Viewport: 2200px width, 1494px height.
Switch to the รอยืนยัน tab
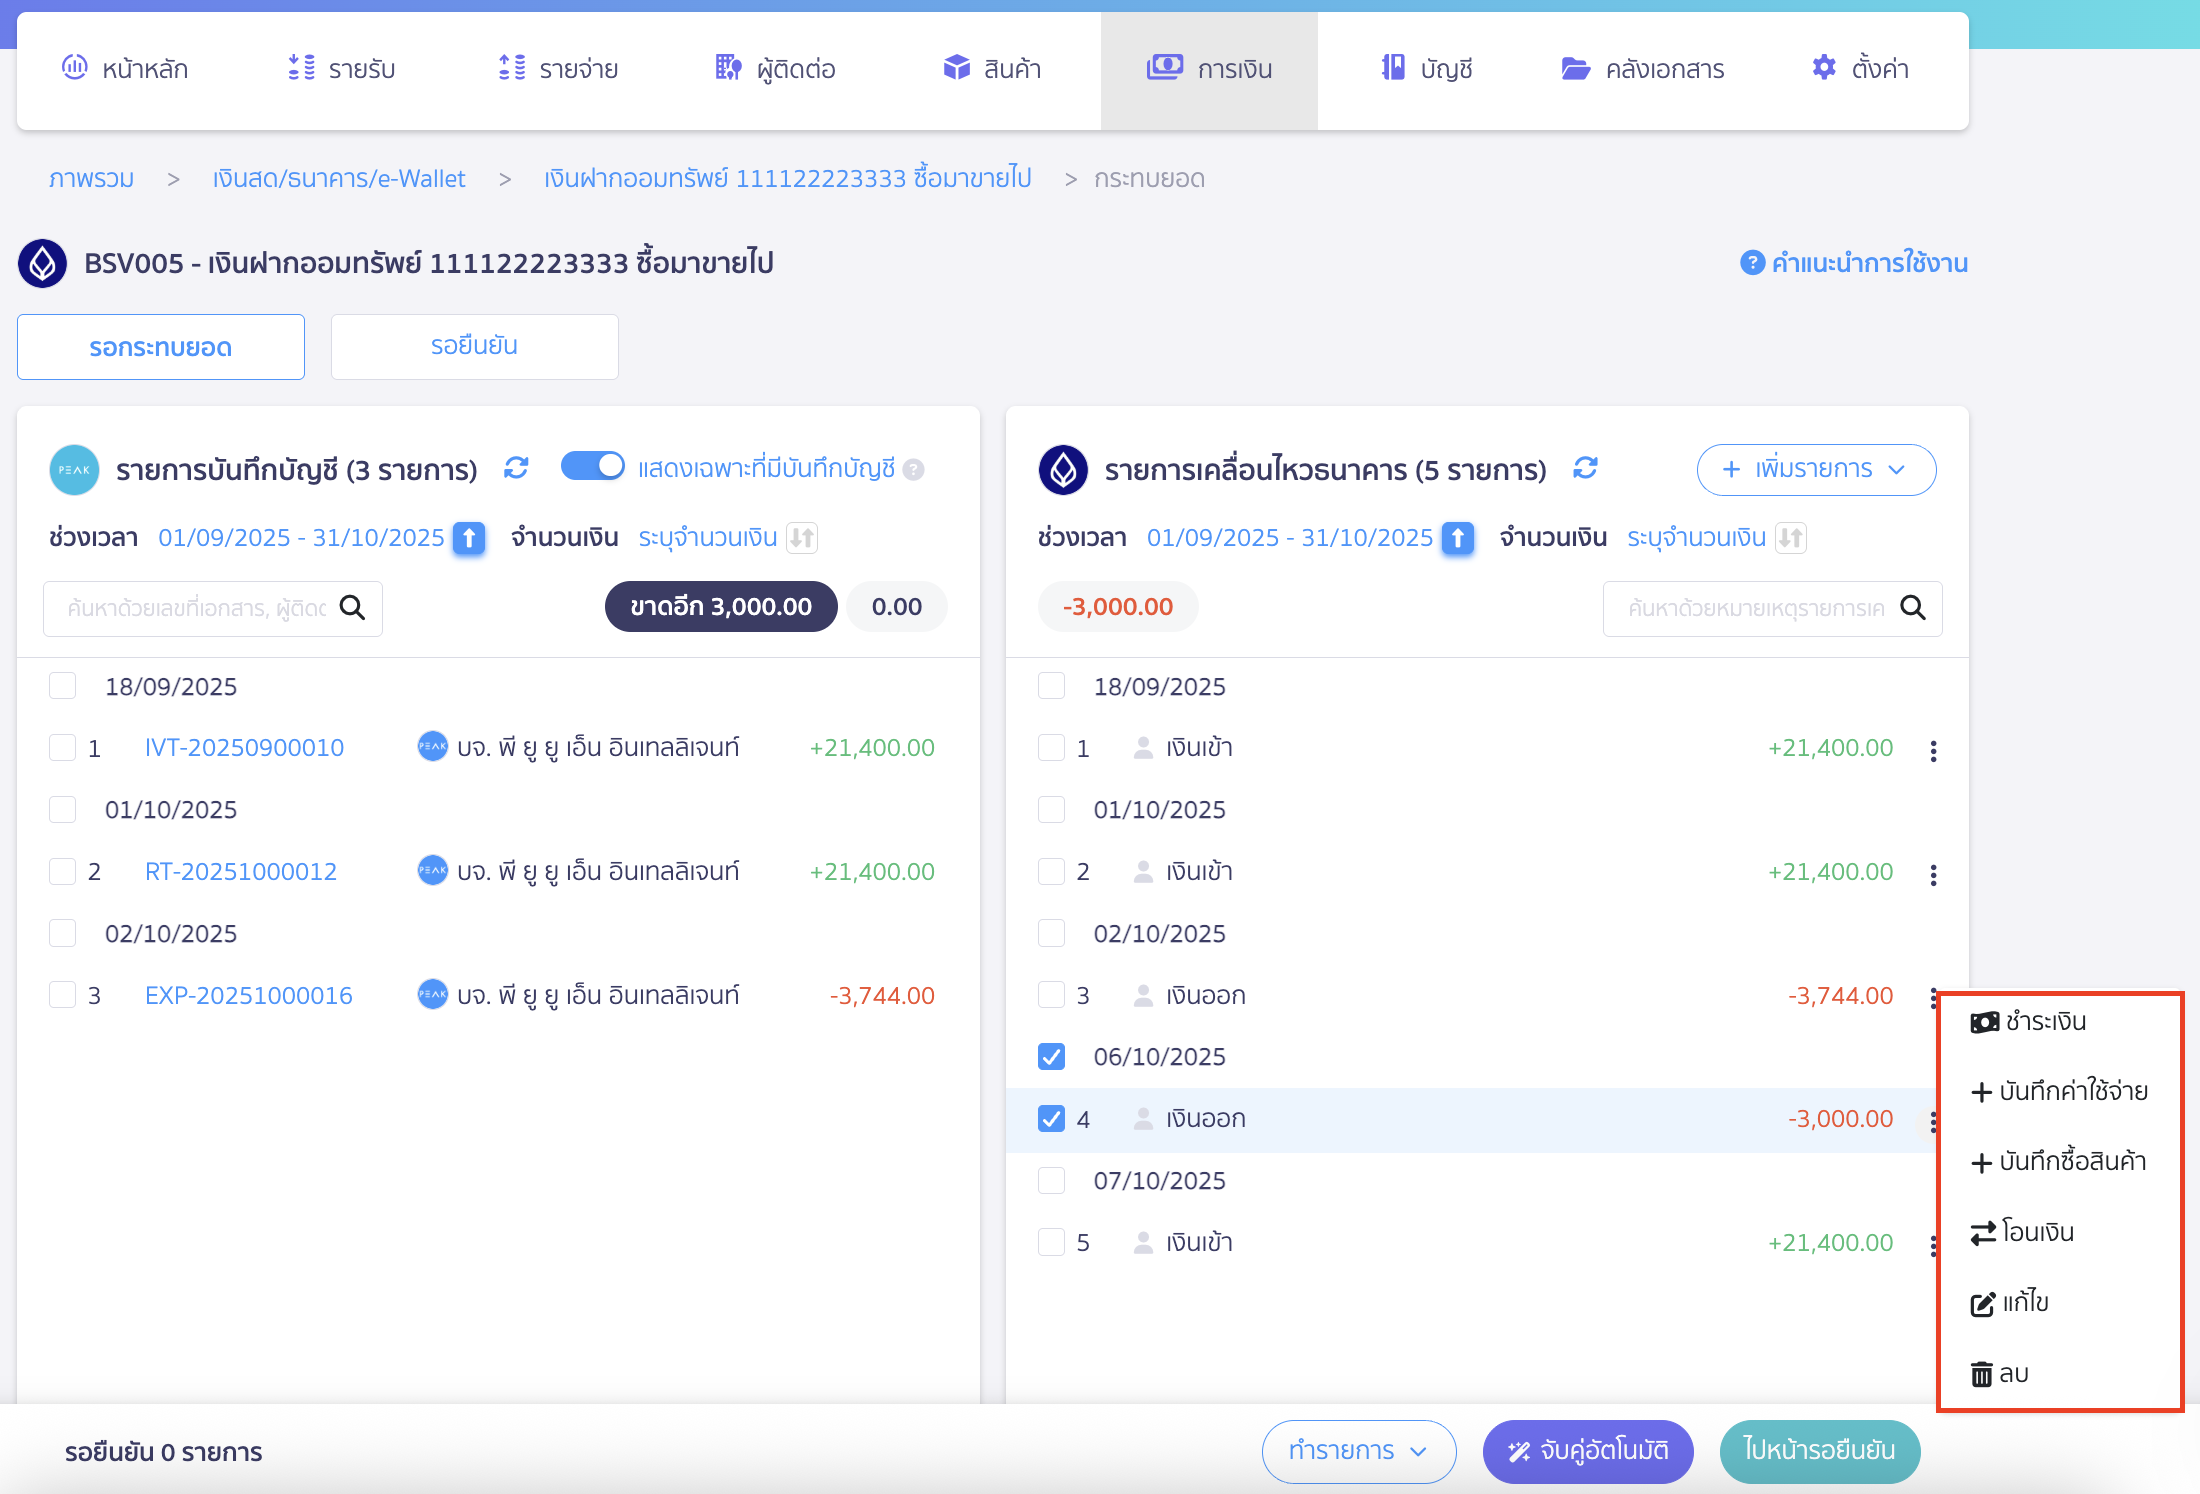pyautogui.click(x=474, y=346)
